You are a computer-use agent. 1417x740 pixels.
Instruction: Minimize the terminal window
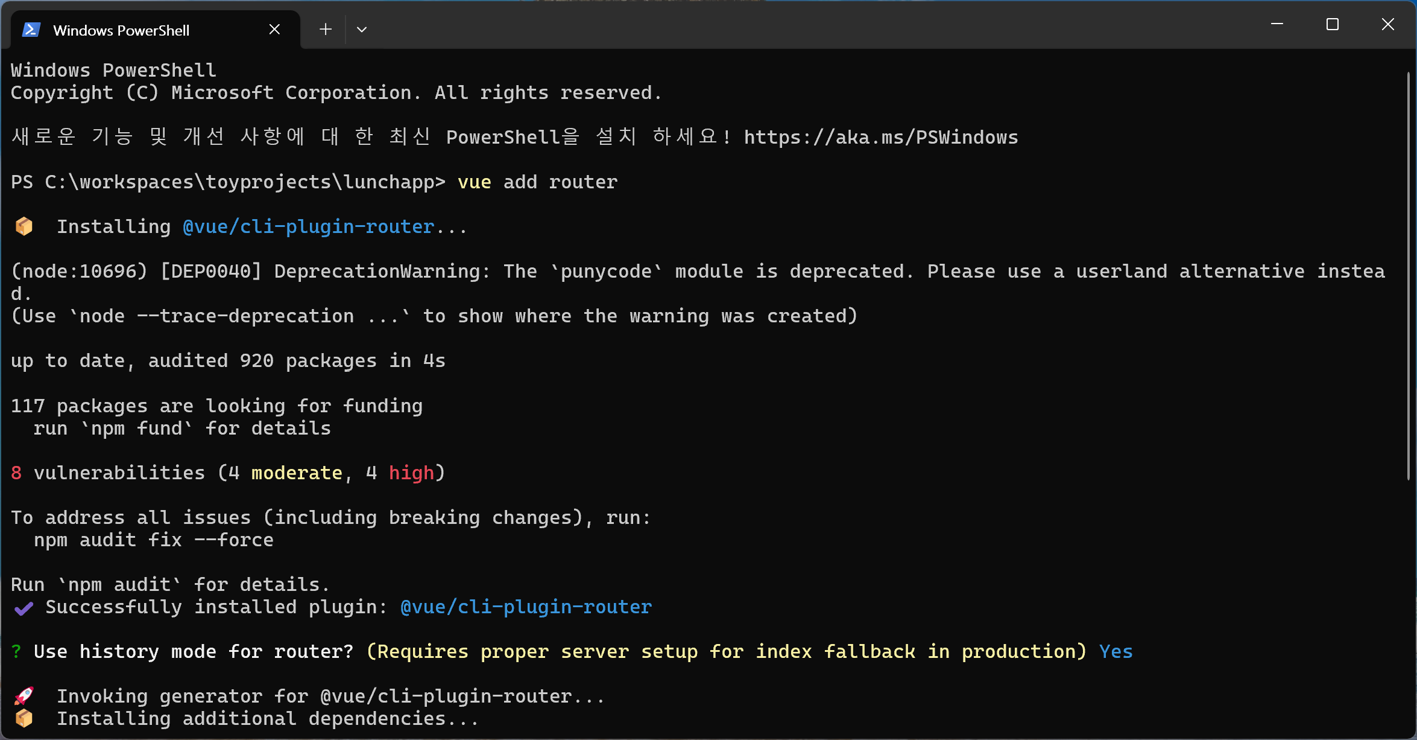1277,24
